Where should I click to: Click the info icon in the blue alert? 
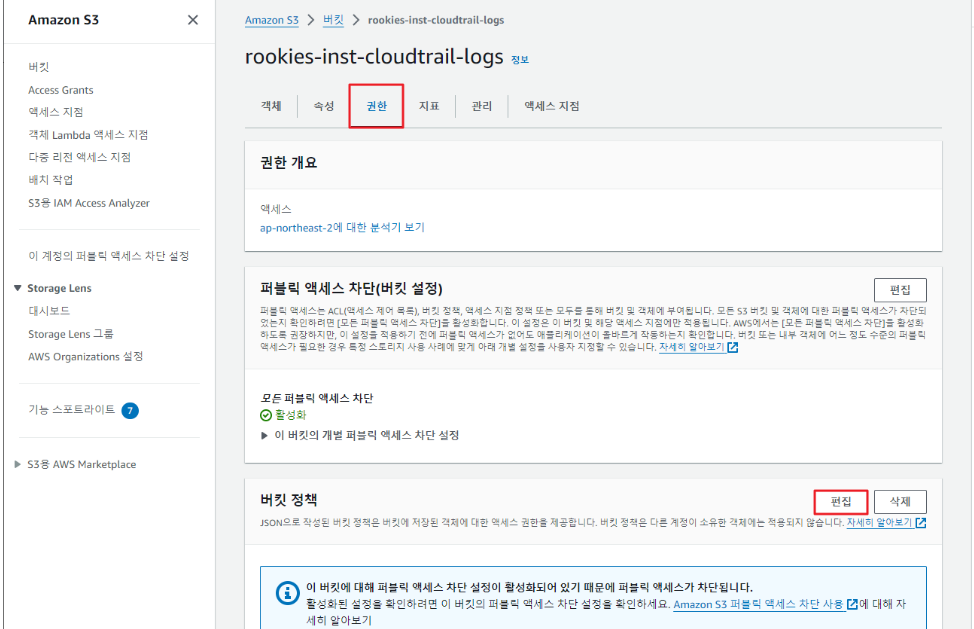pos(288,593)
